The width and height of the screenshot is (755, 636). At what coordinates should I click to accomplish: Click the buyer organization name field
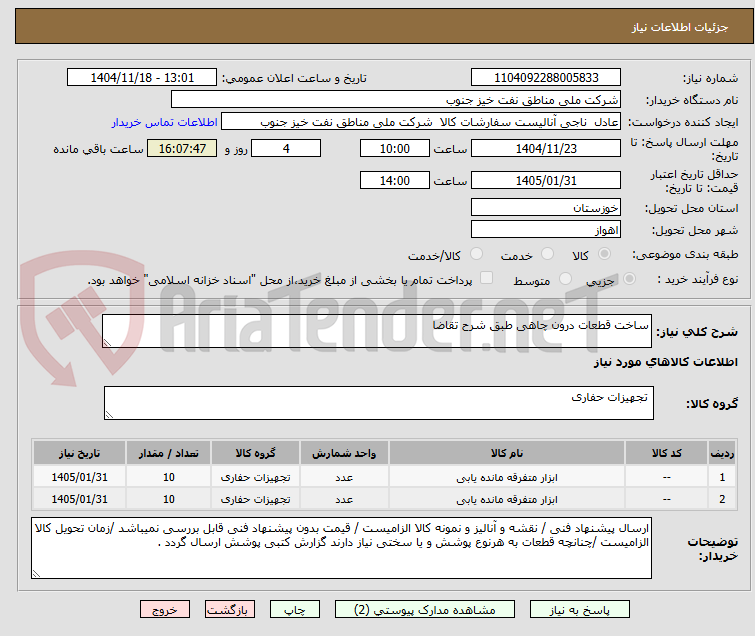coord(396,100)
